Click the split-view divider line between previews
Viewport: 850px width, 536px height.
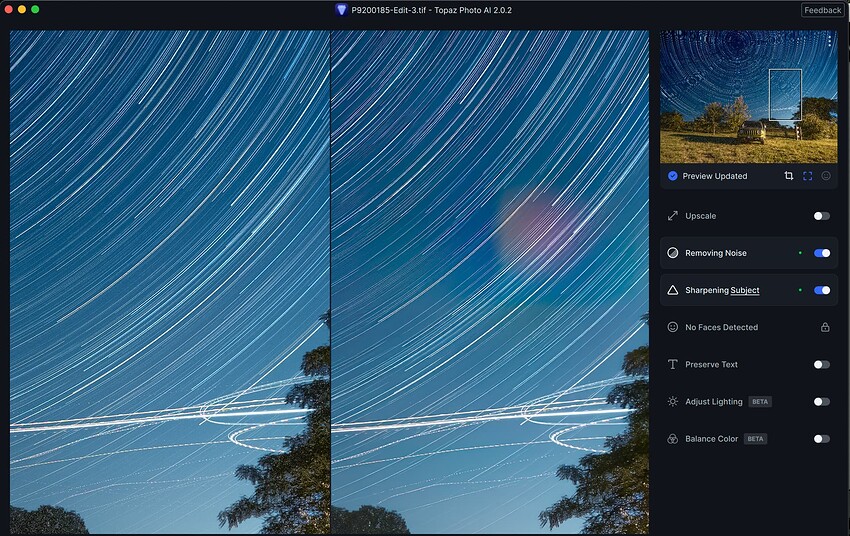330,282
